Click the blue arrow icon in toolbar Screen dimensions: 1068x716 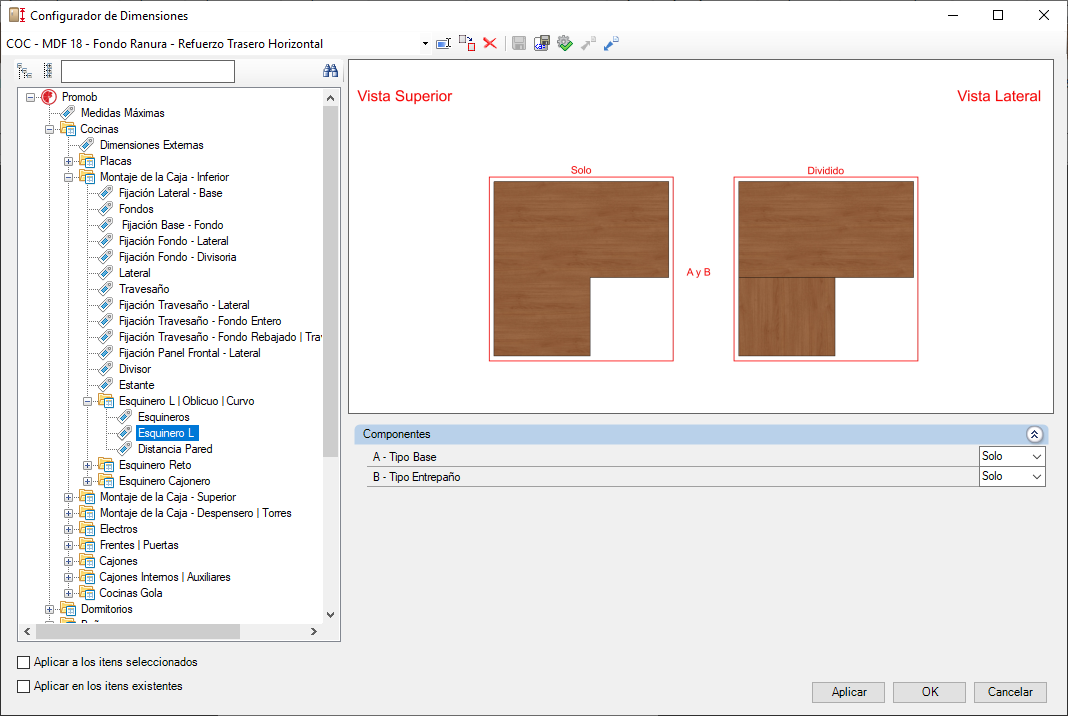tap(611, 44)
